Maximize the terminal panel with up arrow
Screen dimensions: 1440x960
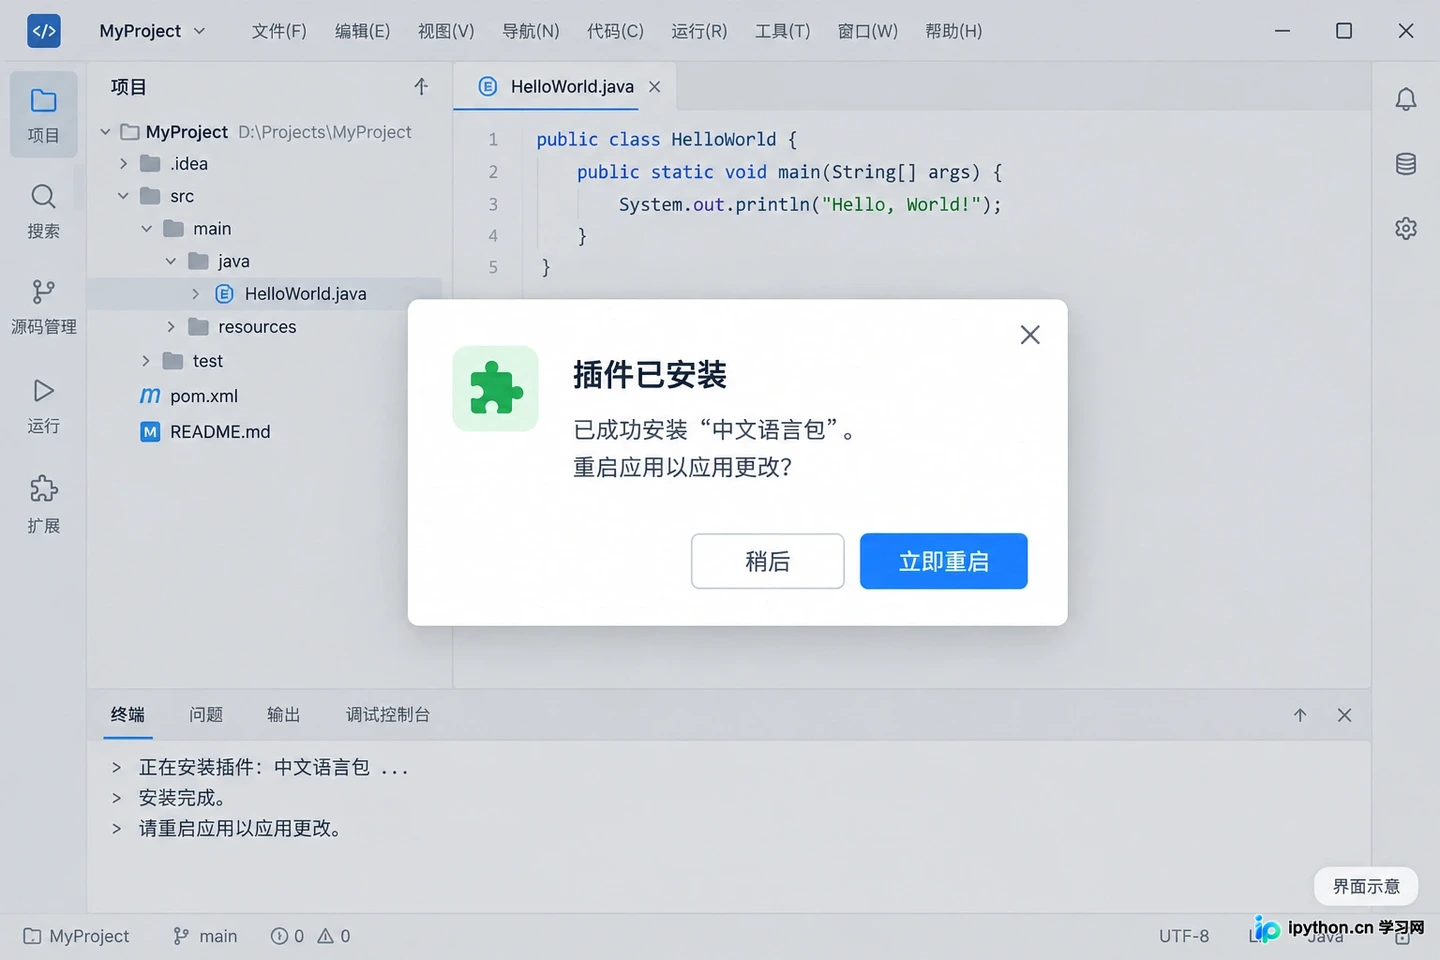(1300, 715)
